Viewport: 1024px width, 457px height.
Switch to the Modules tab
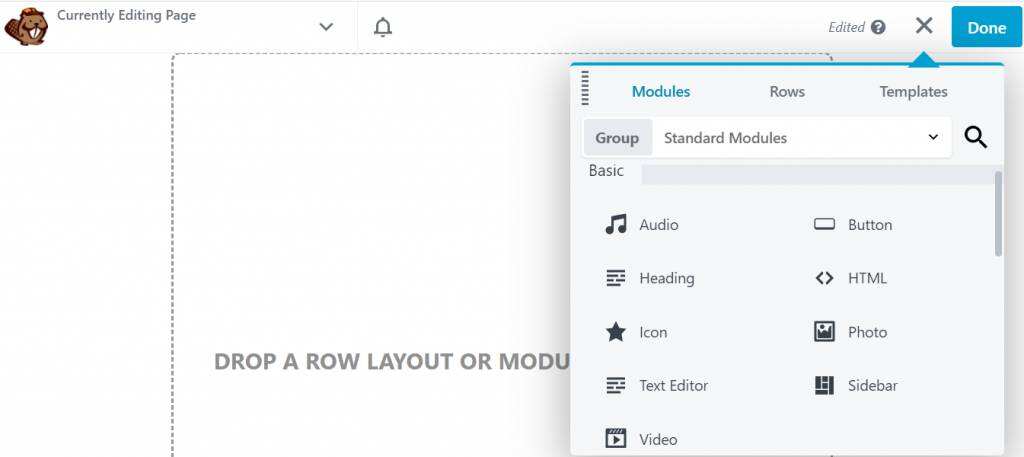[661, 92]
